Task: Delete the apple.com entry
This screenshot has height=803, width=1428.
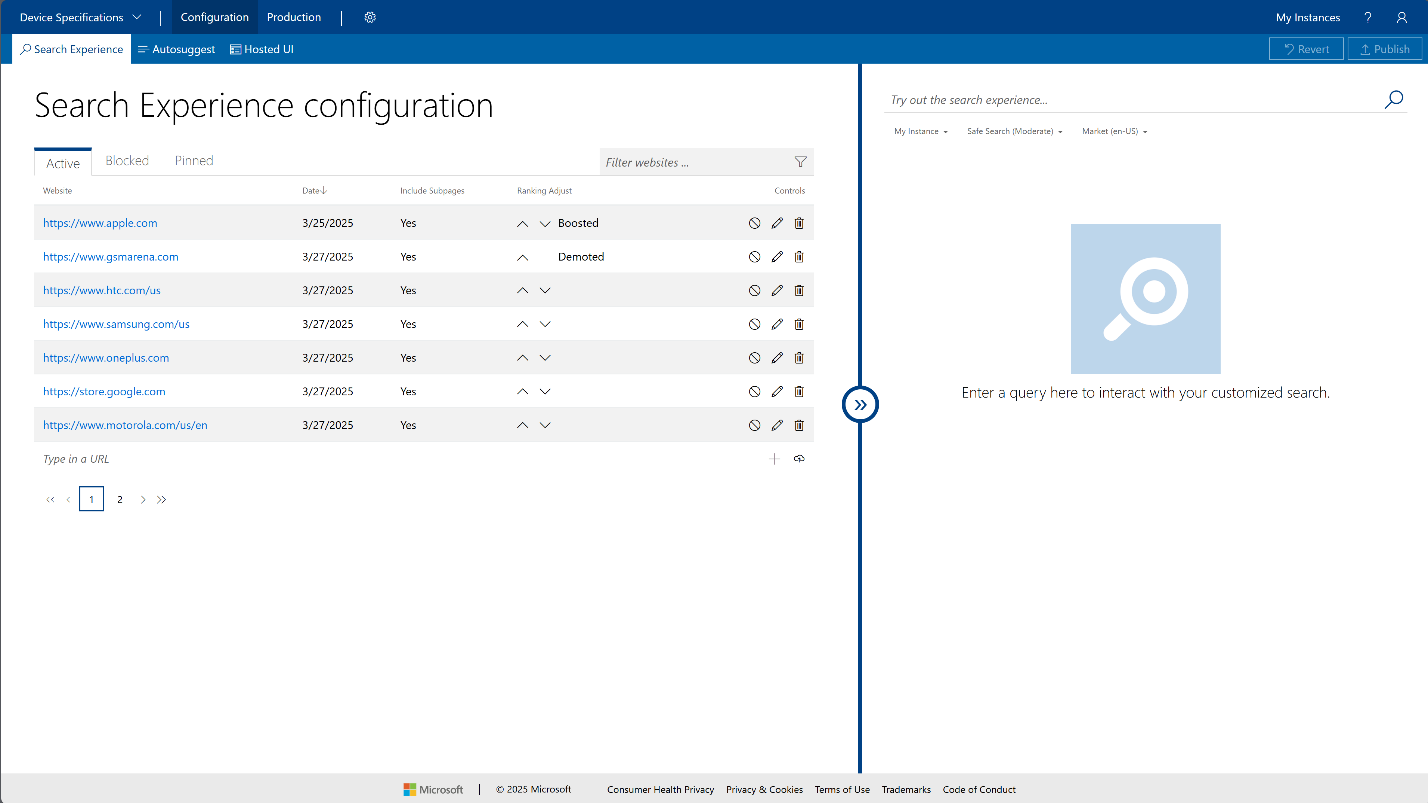Action: point(799,223)
